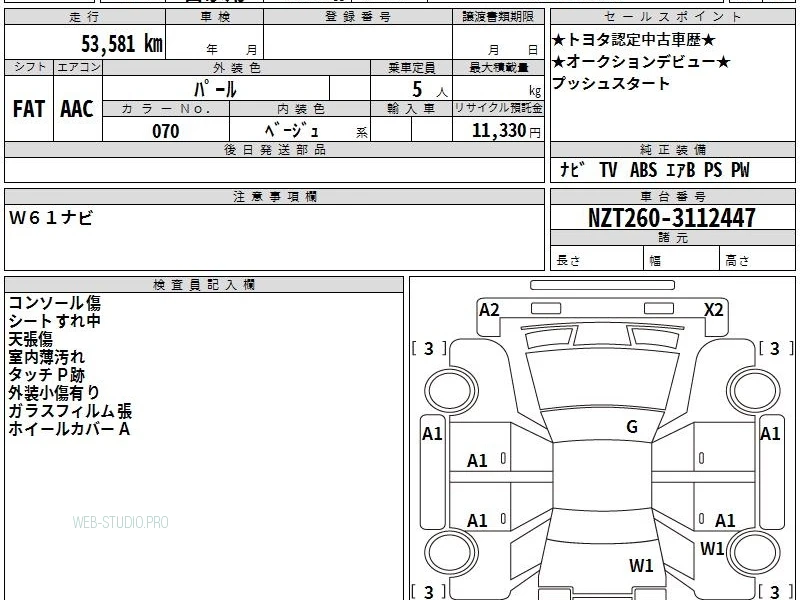This screenshot has height=600, width=800.
Task: Click inspector note ホイールカバーA
Action: pyautogui.click(x=69, y=429)
